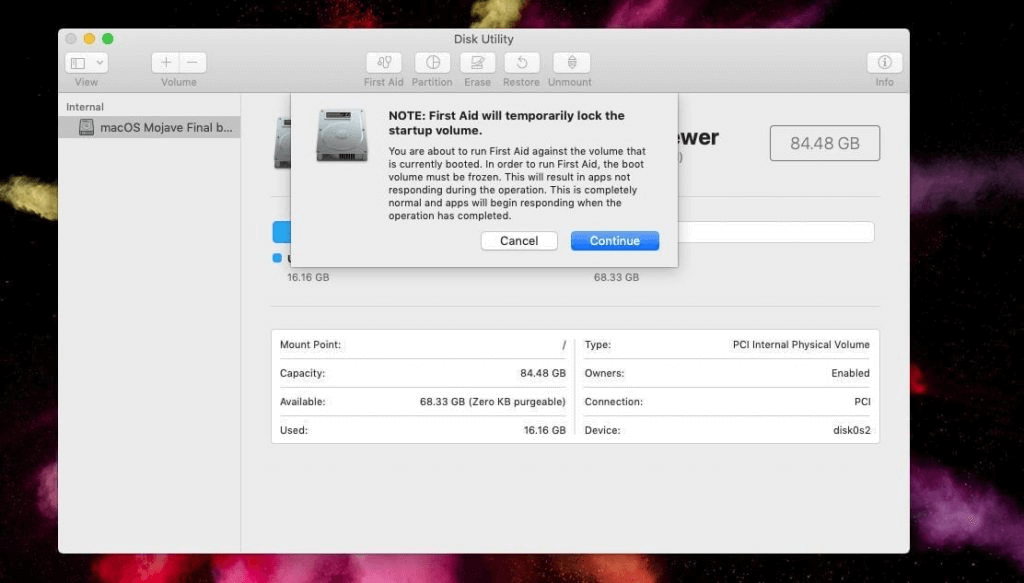Screen dimensions: 1024x583
Task: Click the blue used-space bar segment
Action: (281, 232)
